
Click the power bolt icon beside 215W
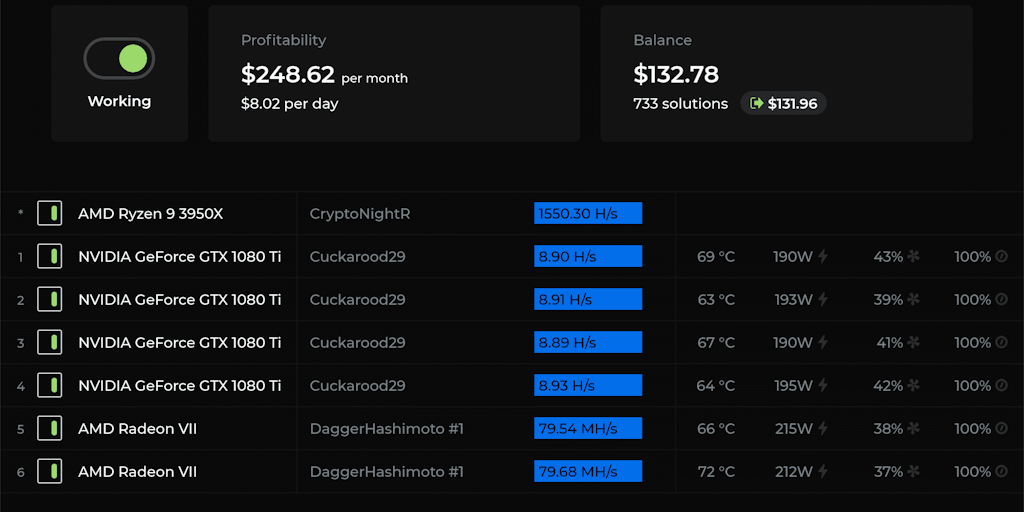point(823,428)
